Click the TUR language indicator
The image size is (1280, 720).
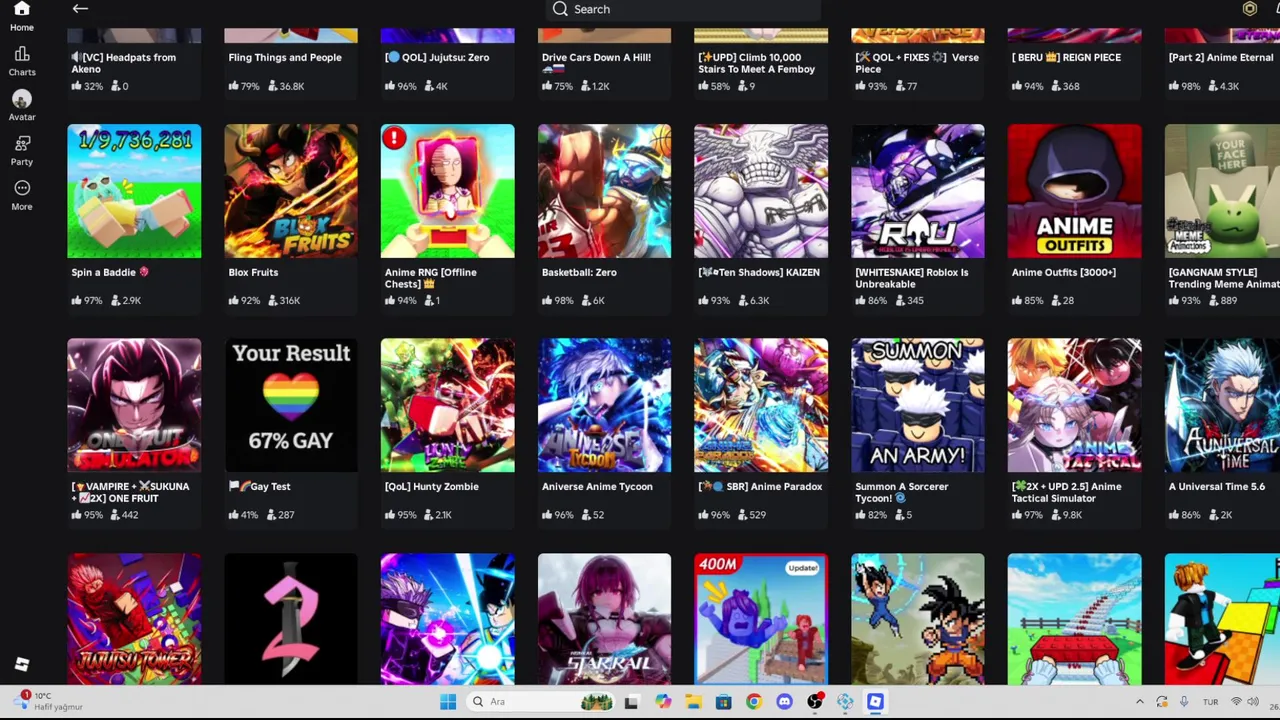click(1210, 702)
